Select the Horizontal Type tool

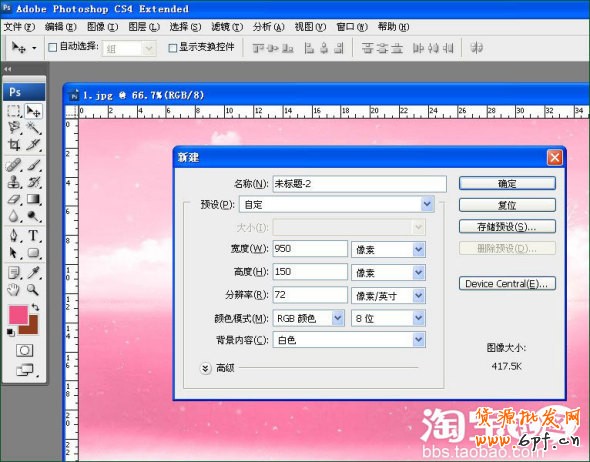coord(33,236)
